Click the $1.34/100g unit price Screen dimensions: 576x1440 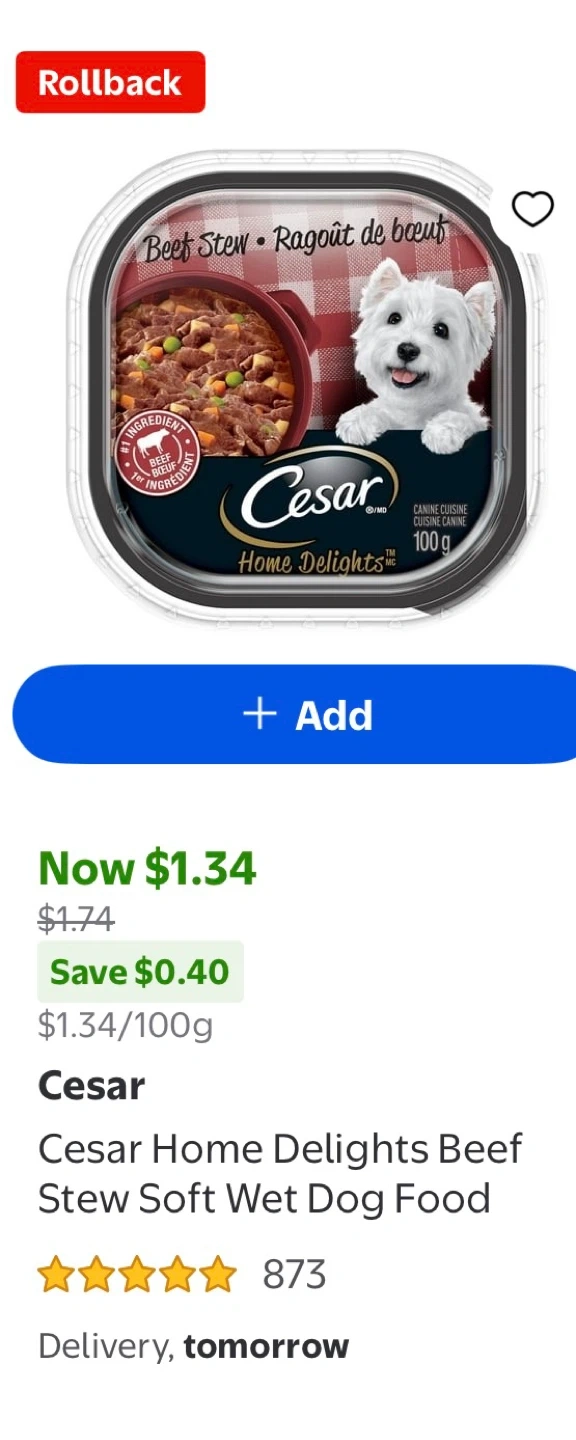click(x=125, y=1025)
